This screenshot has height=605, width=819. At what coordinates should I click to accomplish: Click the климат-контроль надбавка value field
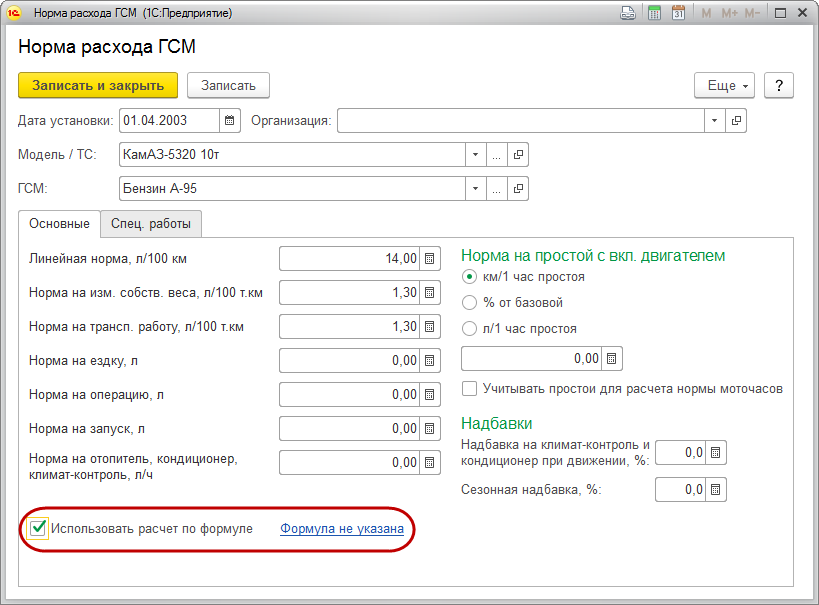681,452
